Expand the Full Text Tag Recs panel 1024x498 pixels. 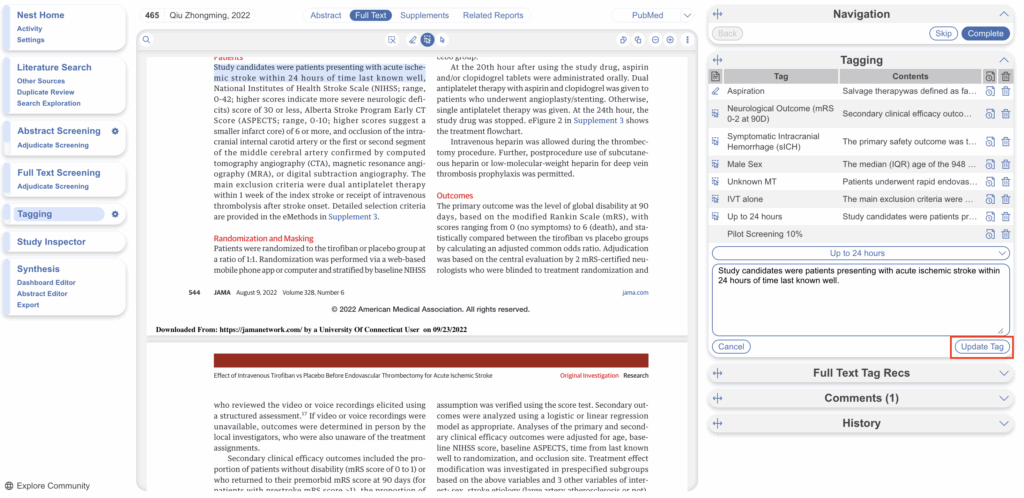[860, 373]
